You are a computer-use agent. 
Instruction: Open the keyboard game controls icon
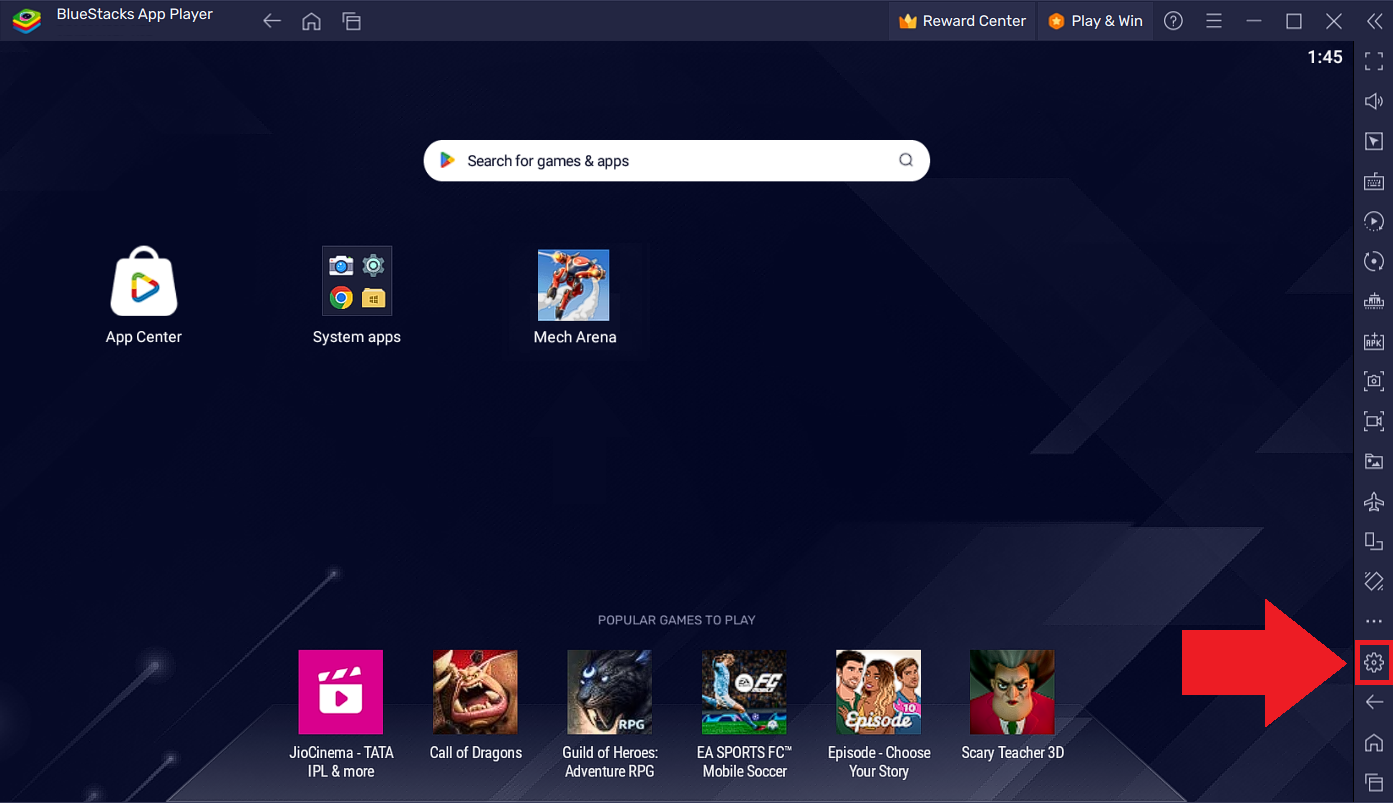1374,181
